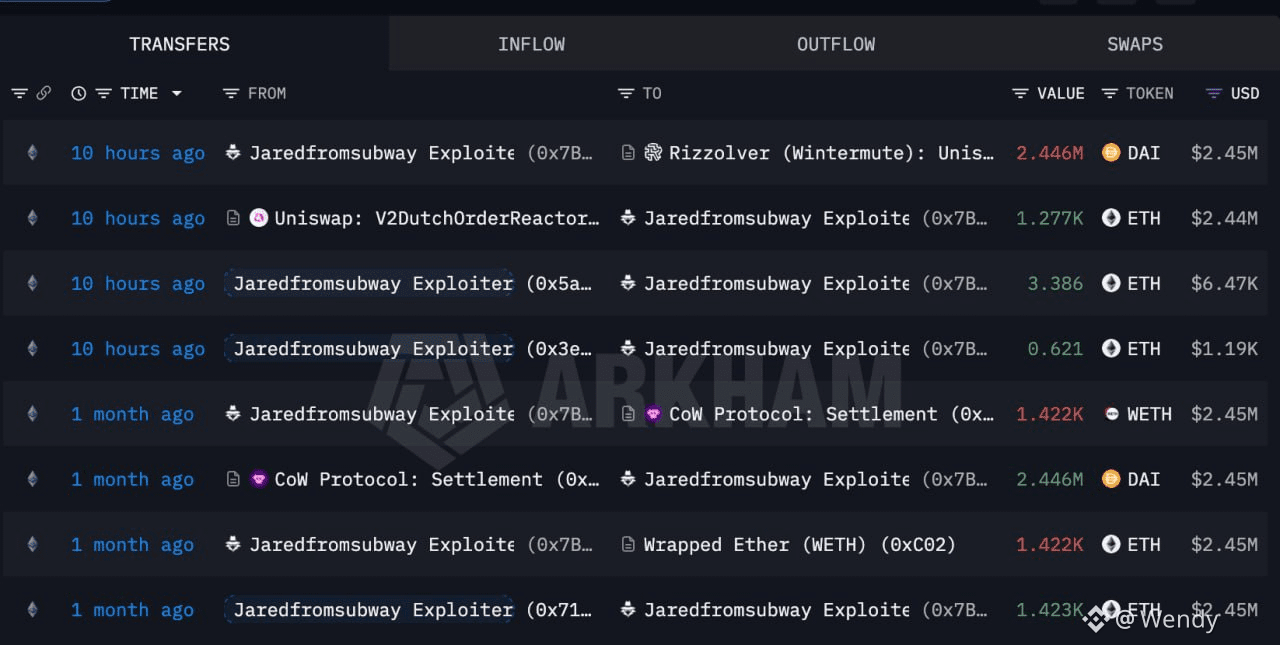Click document icon beside Wrapped Ether
1280x645 pixels.
point(628,545)
